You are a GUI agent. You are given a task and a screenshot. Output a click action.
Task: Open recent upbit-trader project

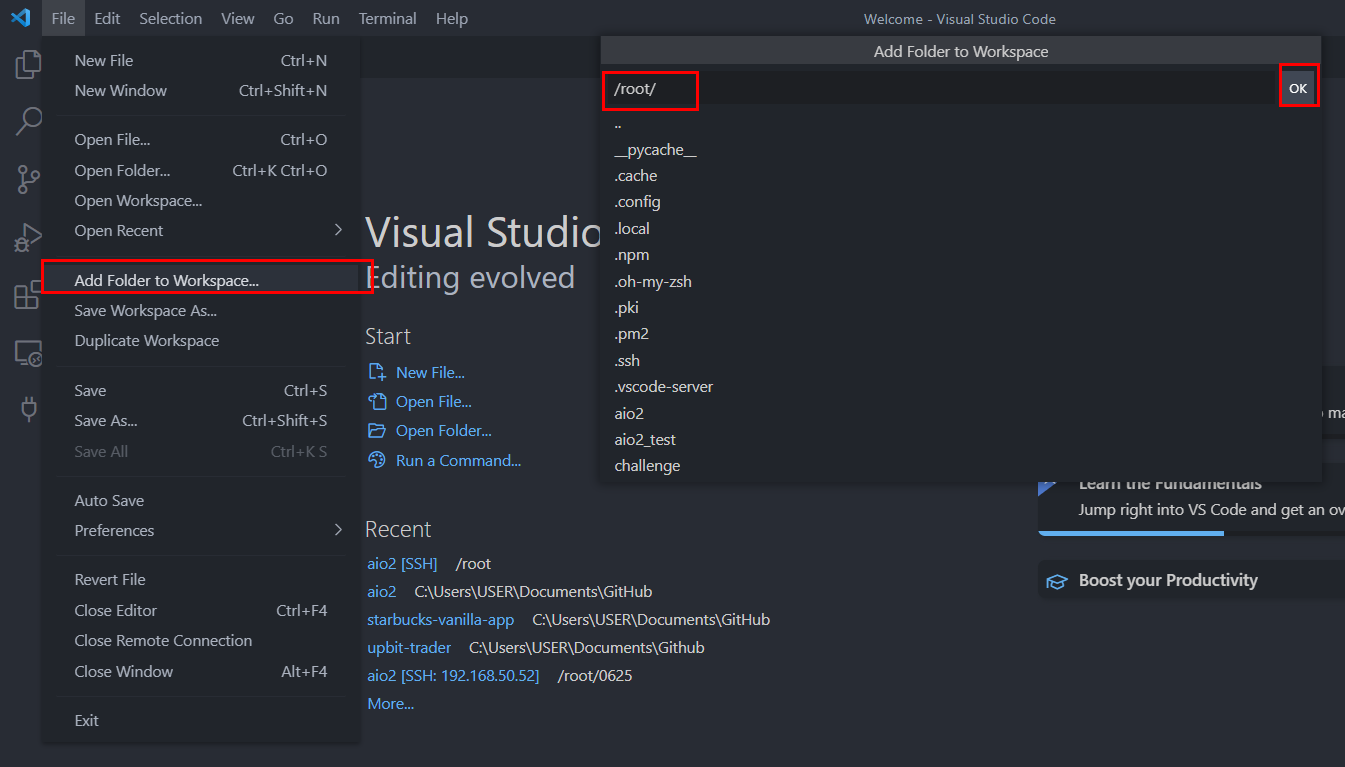409,647
